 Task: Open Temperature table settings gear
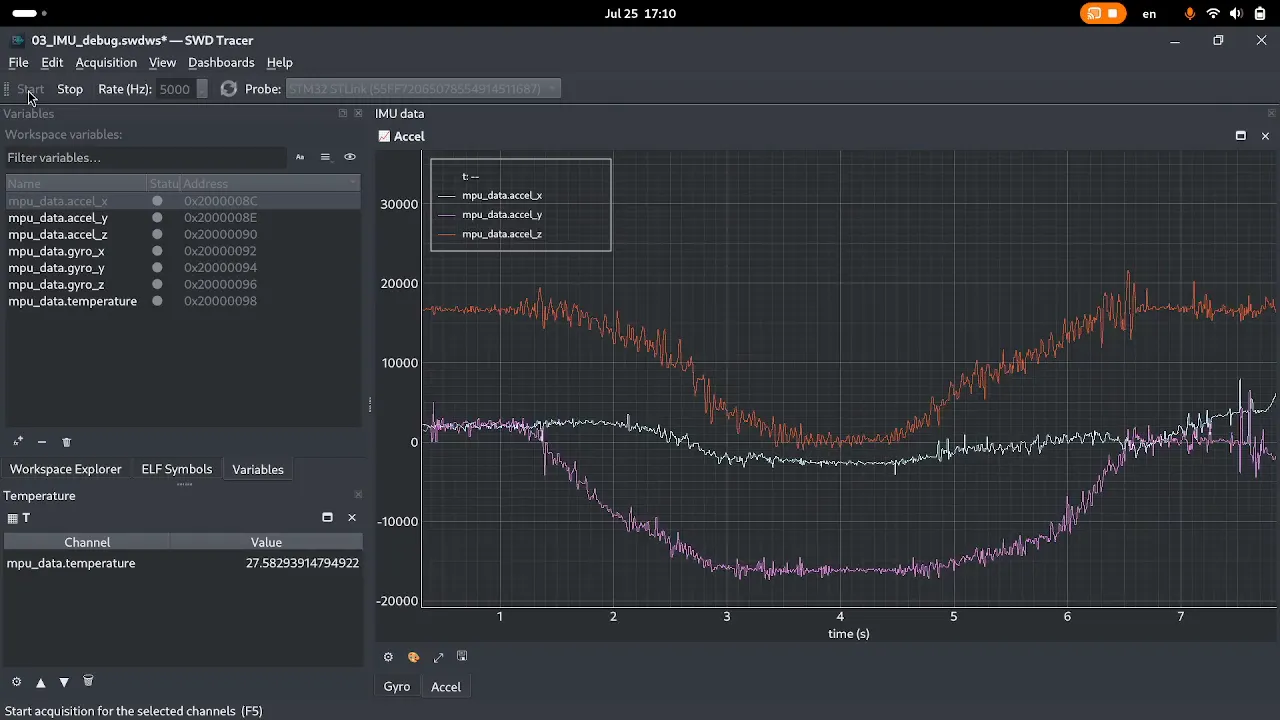click(16, 682)
